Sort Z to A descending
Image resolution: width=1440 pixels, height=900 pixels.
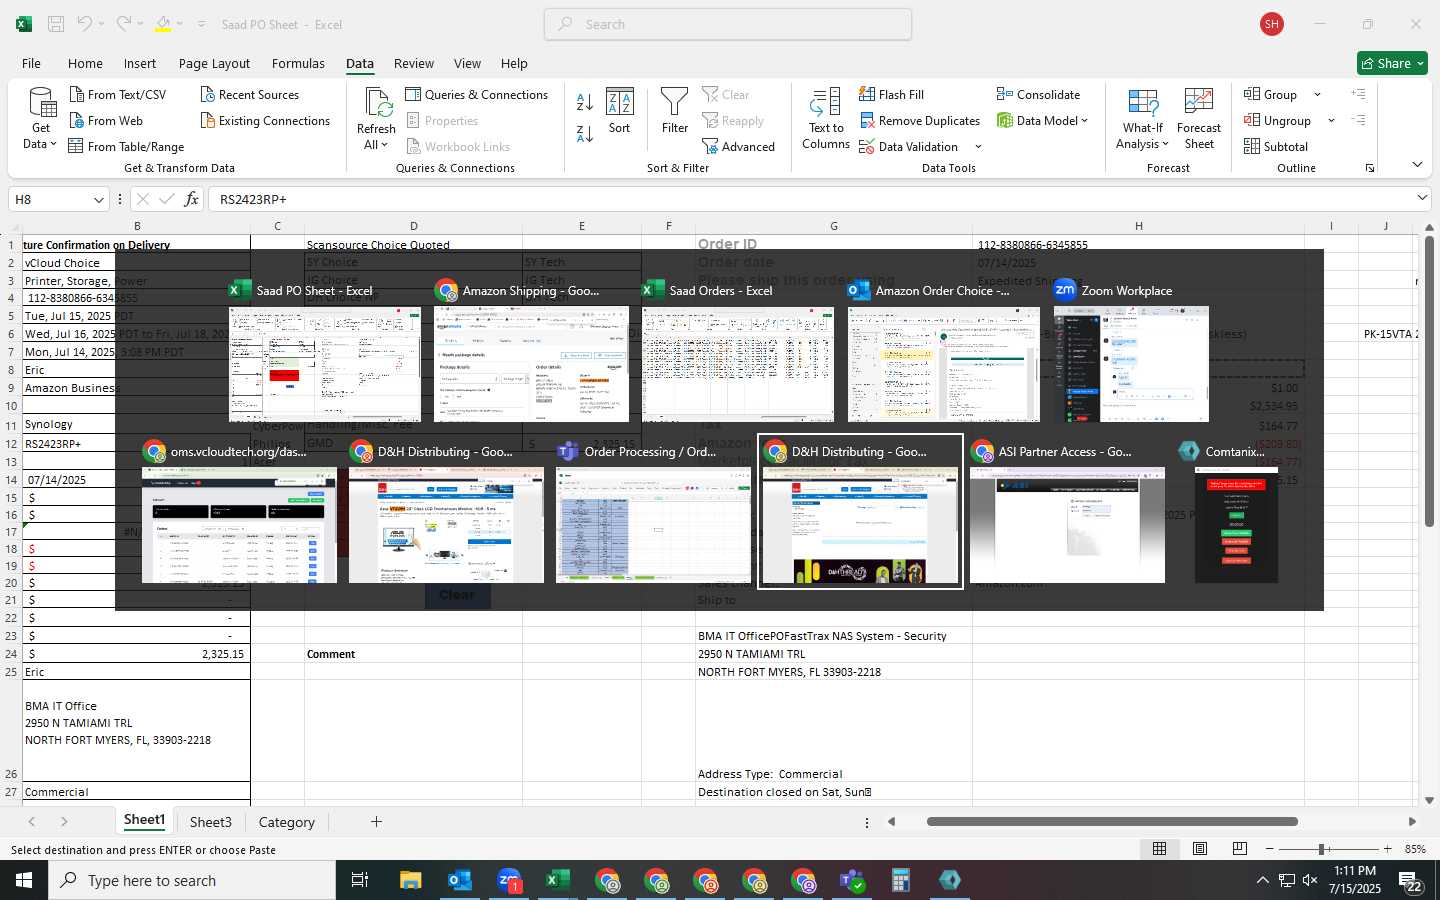[585, 133]
